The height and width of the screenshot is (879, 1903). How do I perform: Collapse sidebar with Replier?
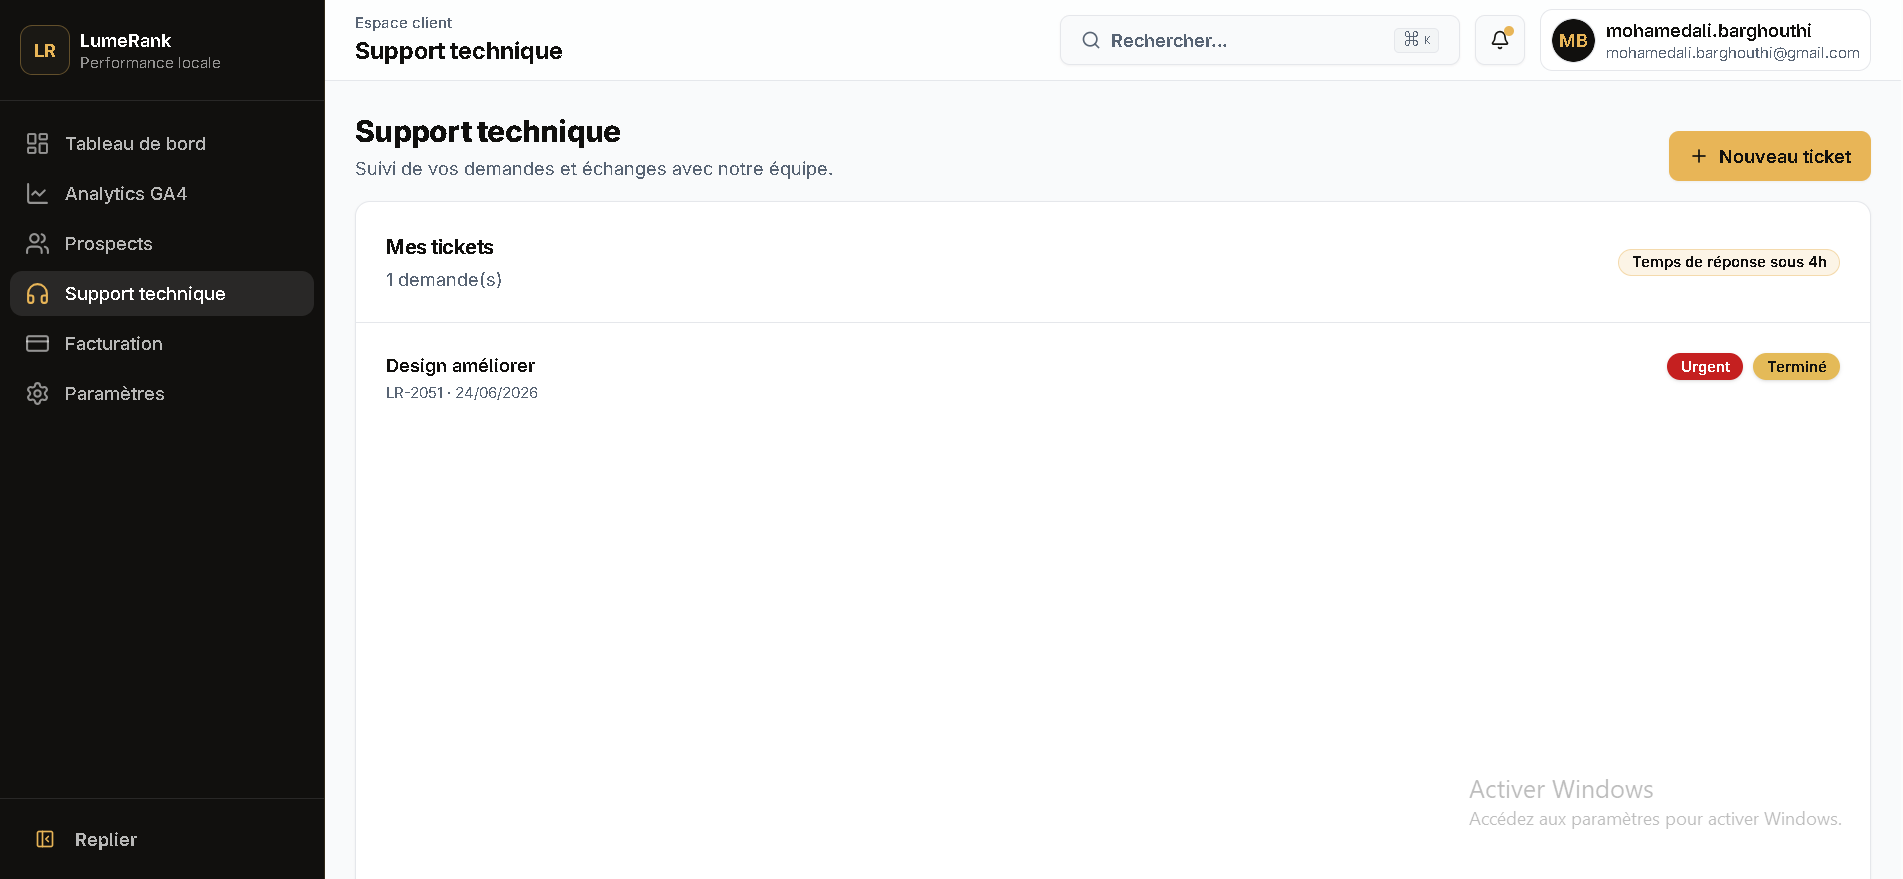(x=162, y=839)
